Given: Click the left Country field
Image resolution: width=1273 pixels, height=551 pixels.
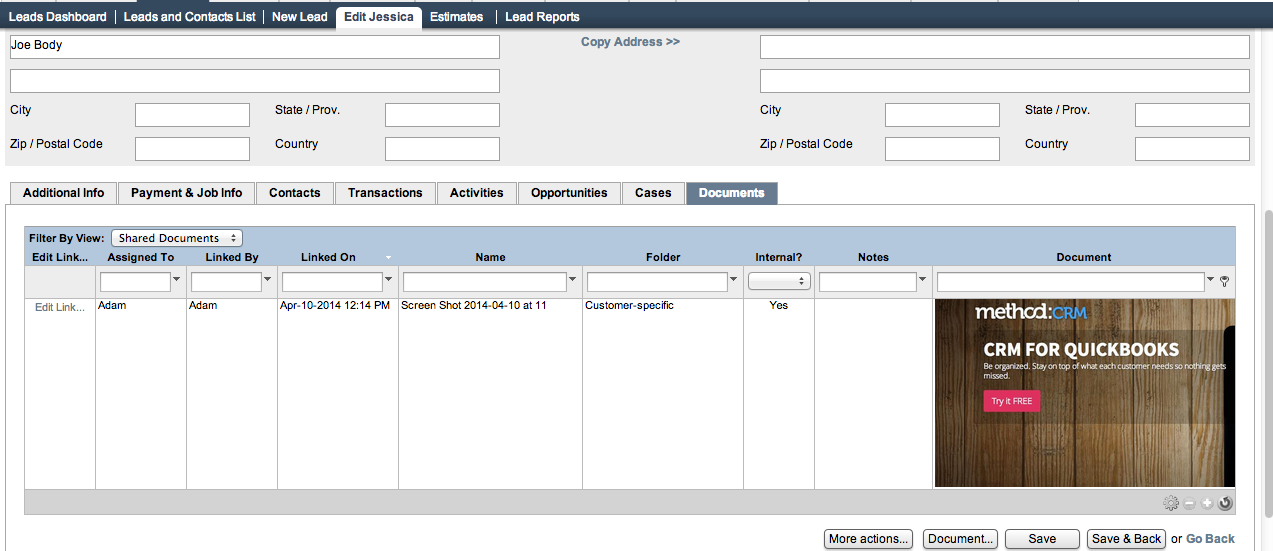Looking at the screenshot, I should point(442,149).
